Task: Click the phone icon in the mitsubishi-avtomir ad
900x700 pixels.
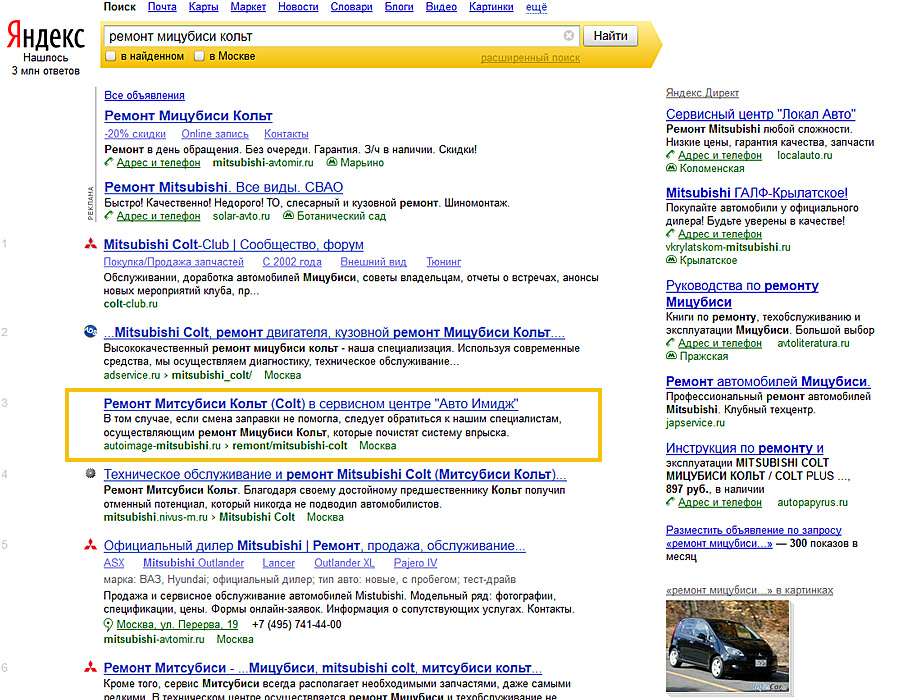Action: (x=109, y=162)
